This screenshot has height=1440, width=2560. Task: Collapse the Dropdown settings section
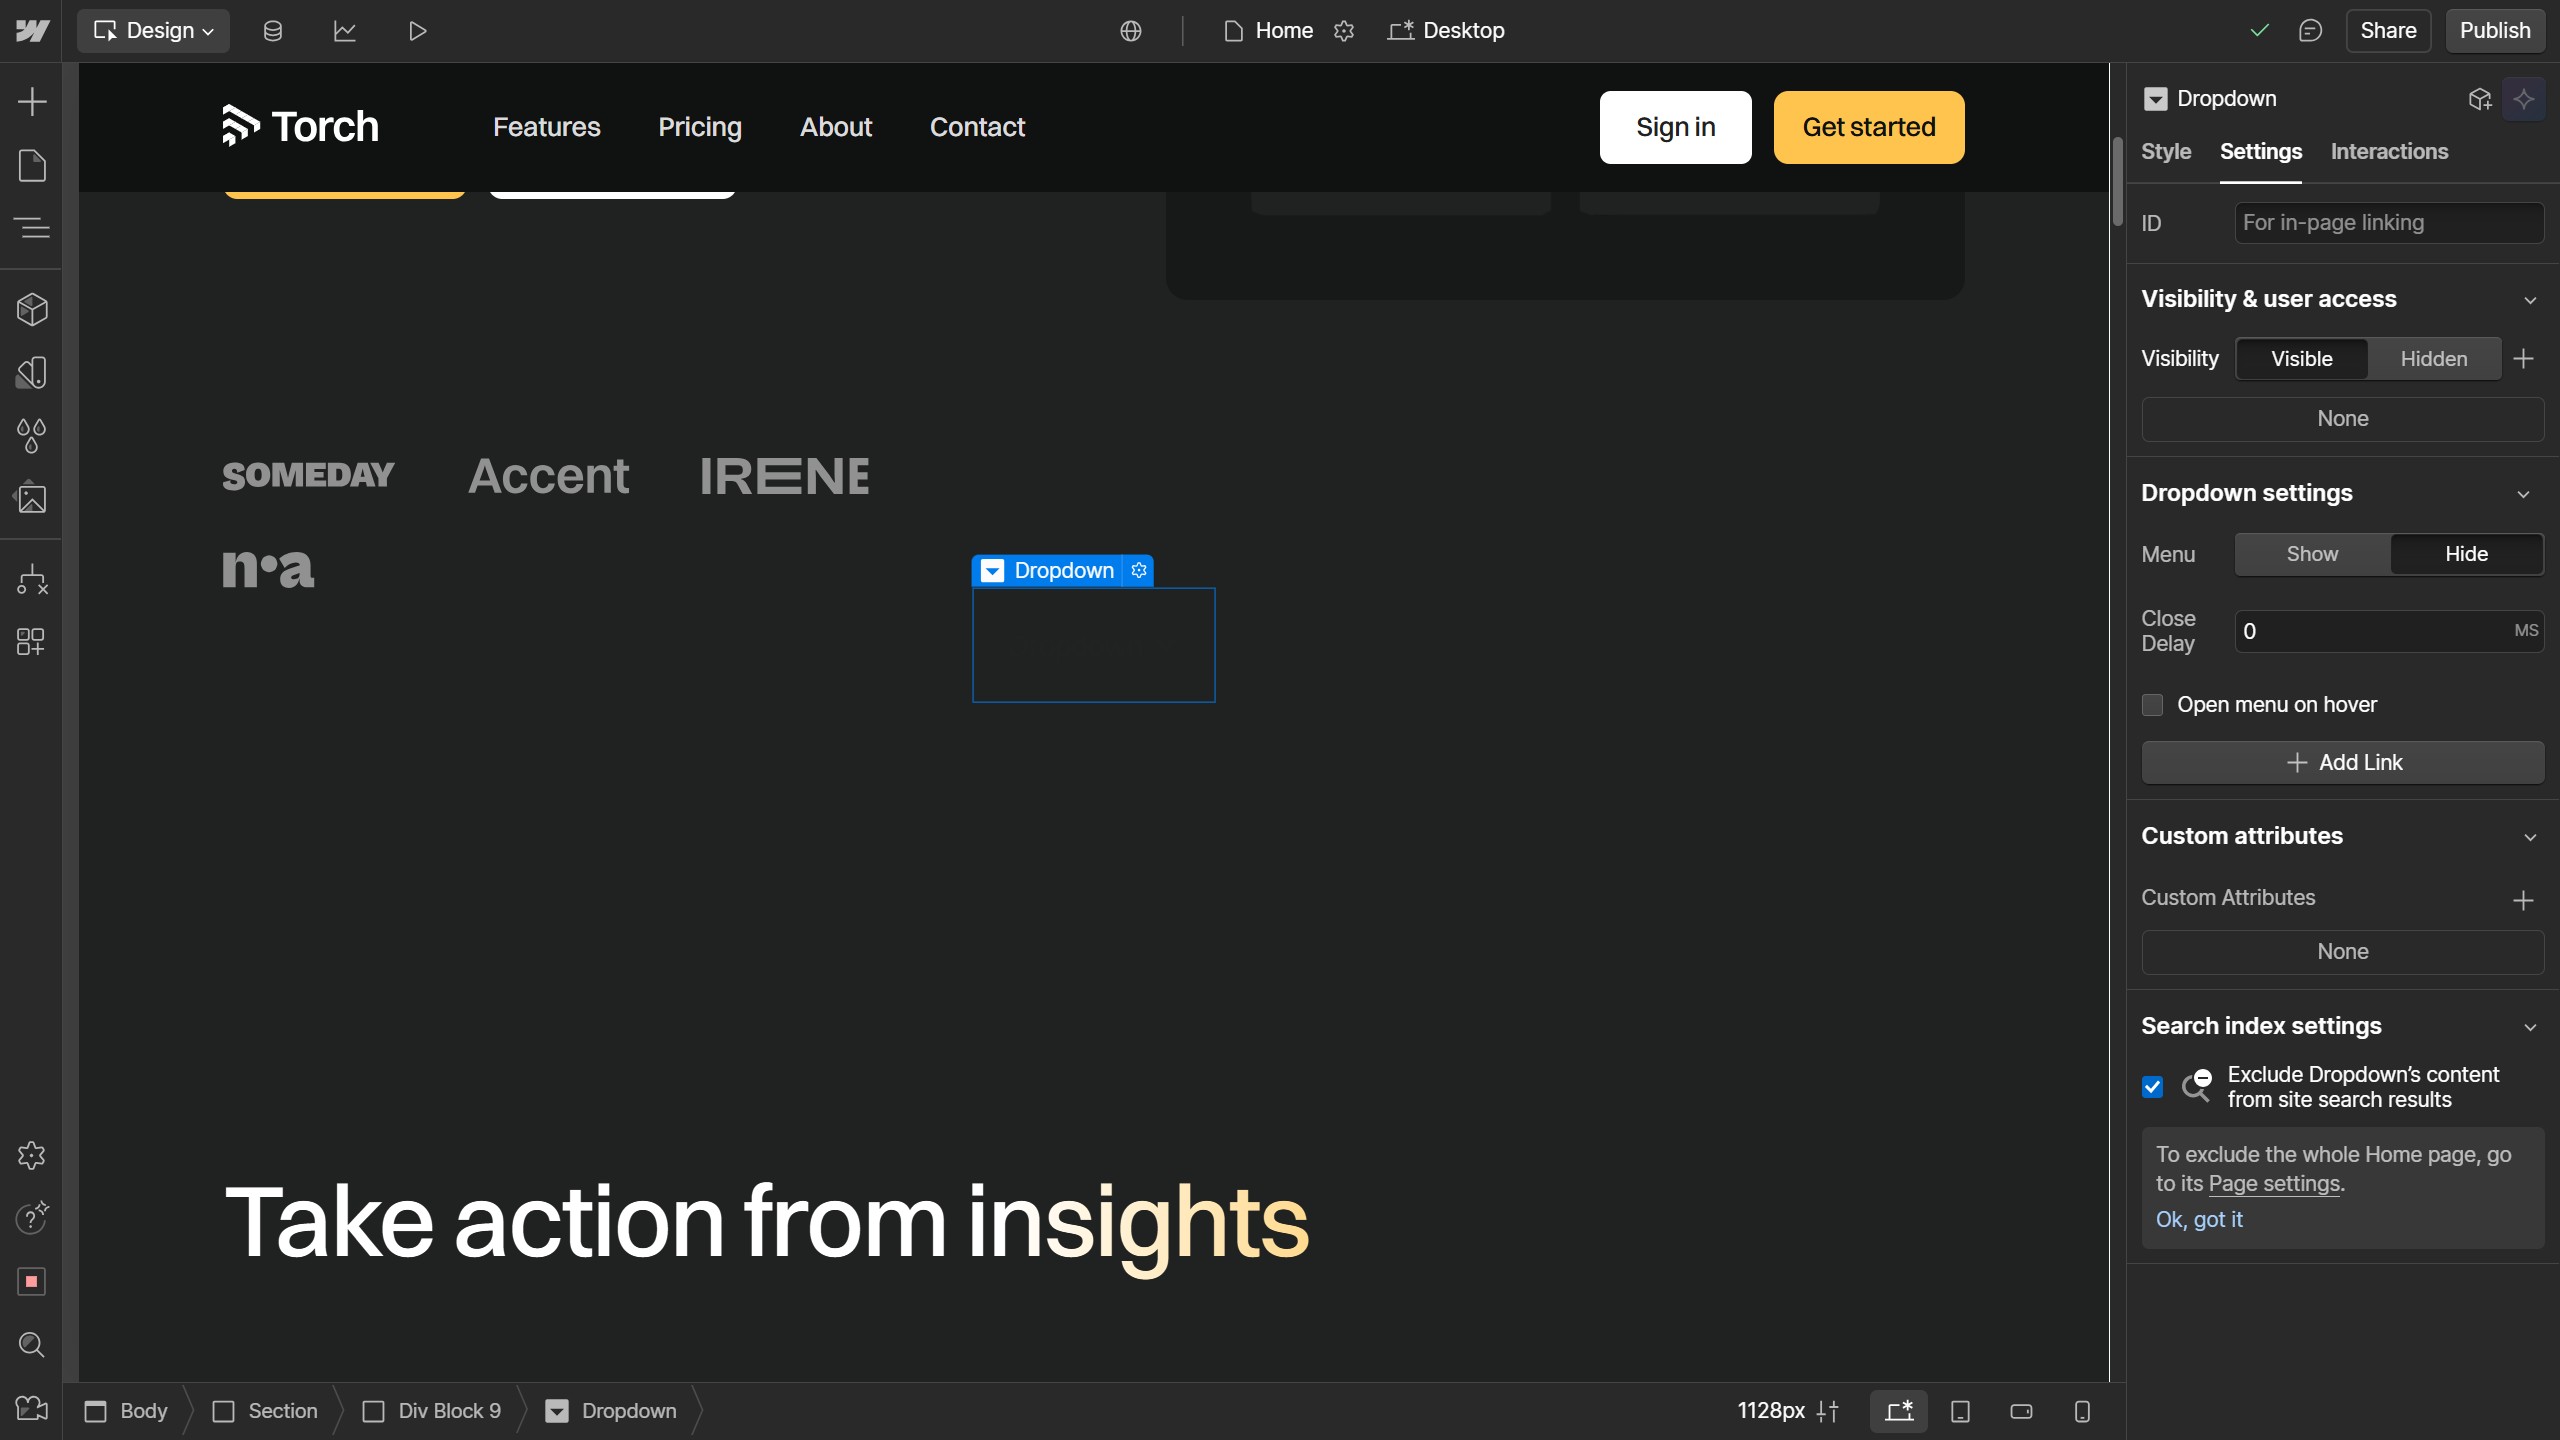[x=2523, y=494]
